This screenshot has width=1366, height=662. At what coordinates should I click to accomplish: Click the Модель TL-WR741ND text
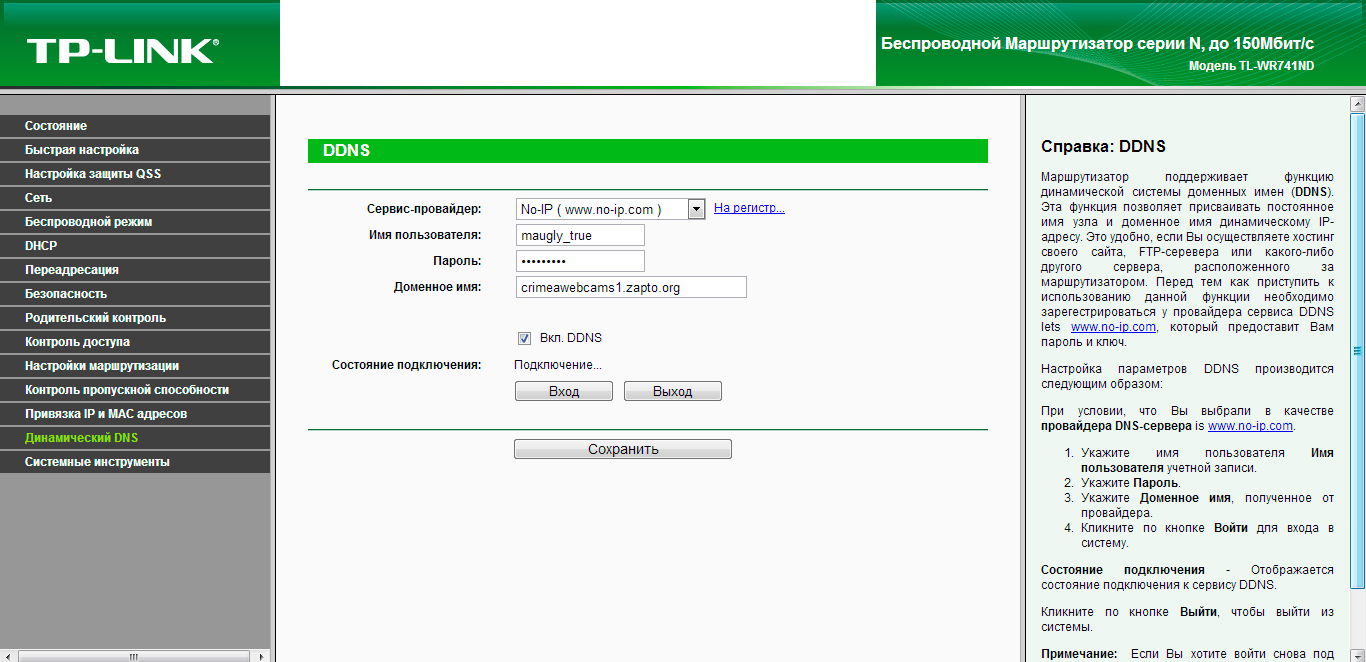(x=1251, y=66)
